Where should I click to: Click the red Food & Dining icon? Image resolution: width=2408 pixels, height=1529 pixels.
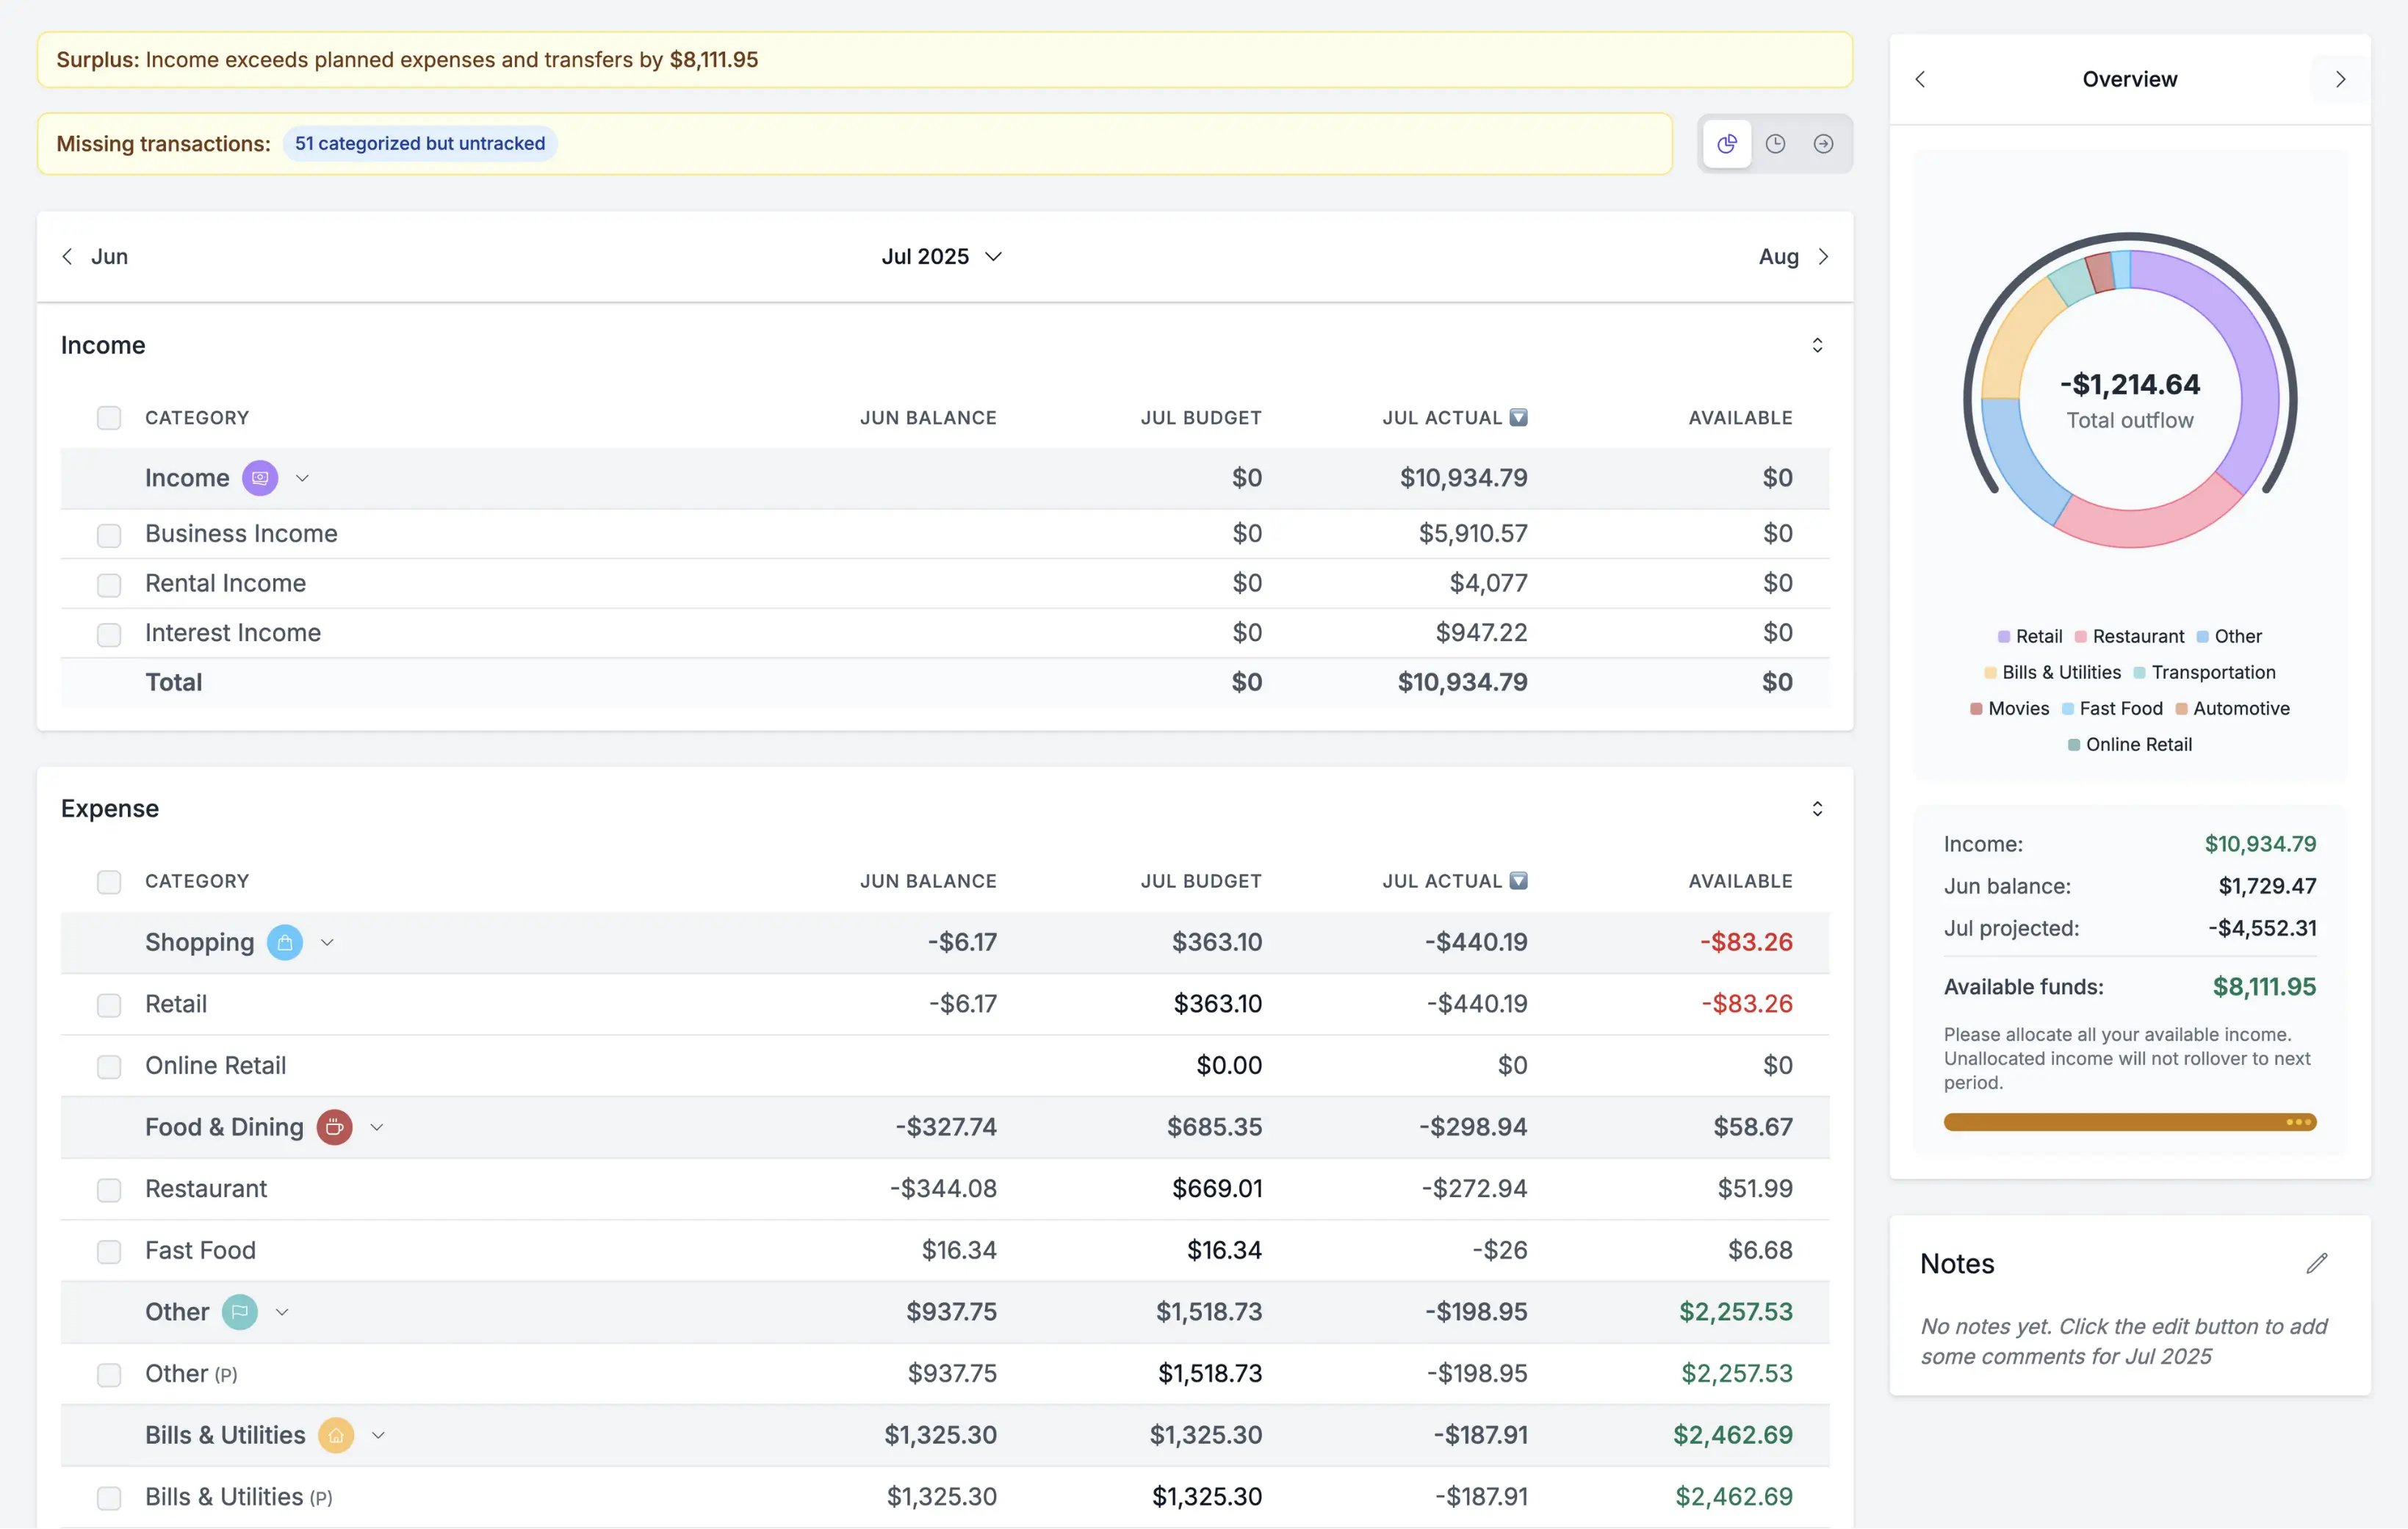coord(334,1127)
